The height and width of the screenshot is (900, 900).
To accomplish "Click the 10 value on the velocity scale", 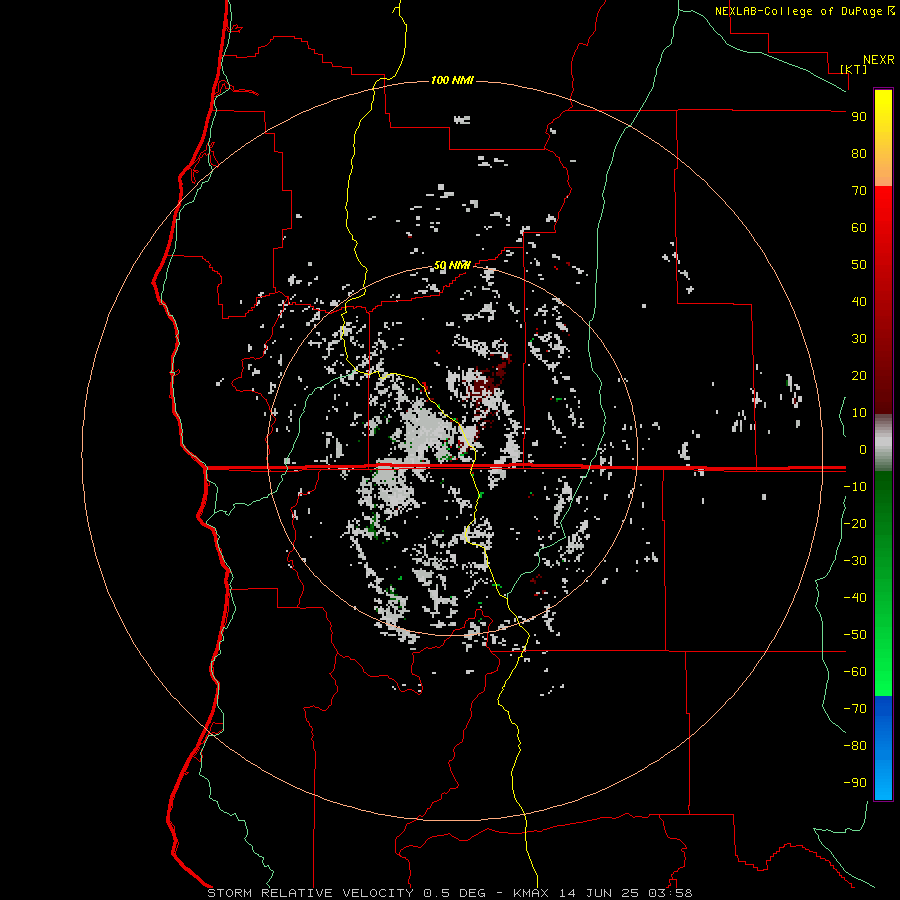I will pos(859,413).
